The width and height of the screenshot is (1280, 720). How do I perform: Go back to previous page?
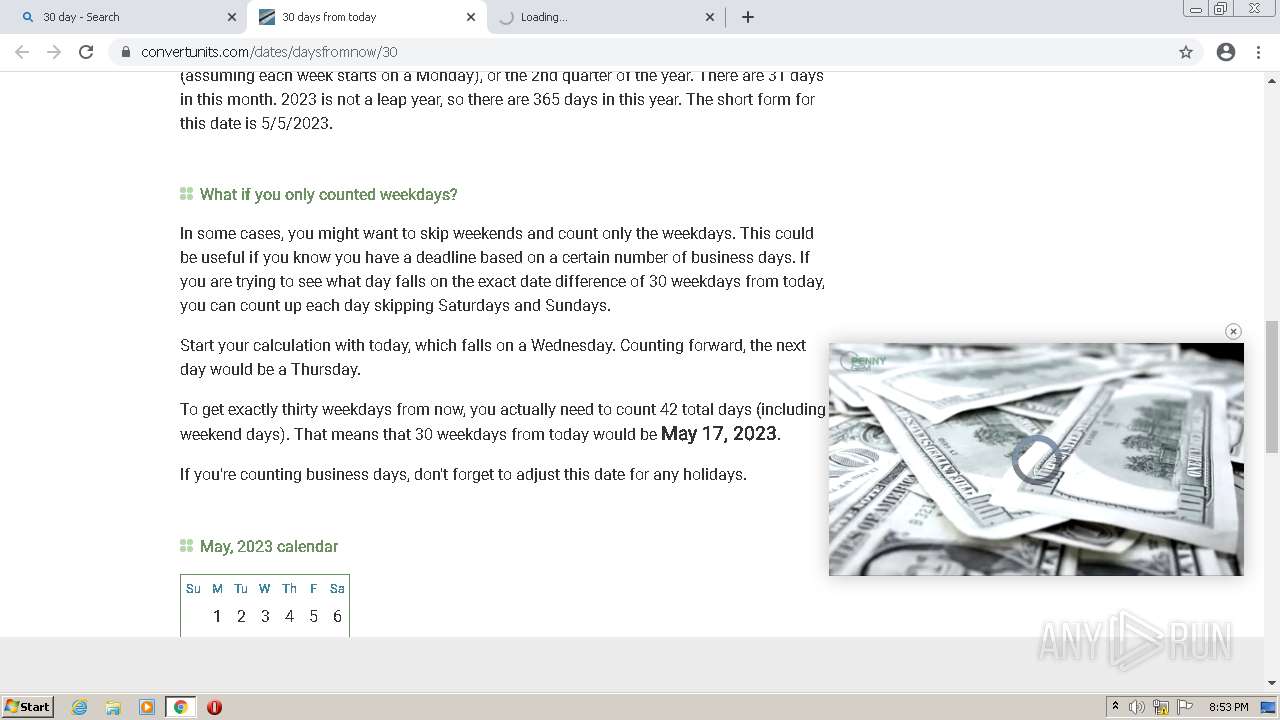point(22,52)
